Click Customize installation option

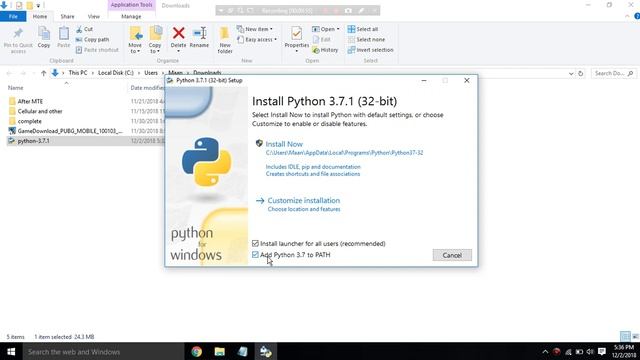tap(303, 200)
